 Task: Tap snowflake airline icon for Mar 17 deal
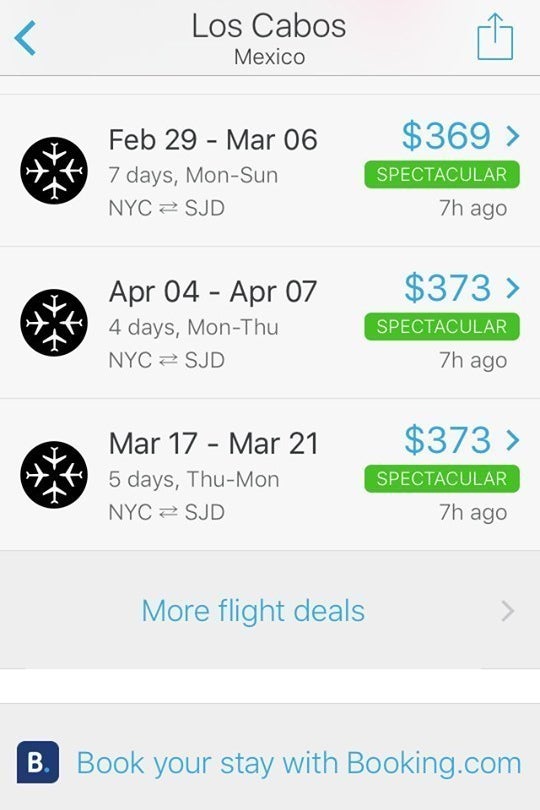coord(54,474)
